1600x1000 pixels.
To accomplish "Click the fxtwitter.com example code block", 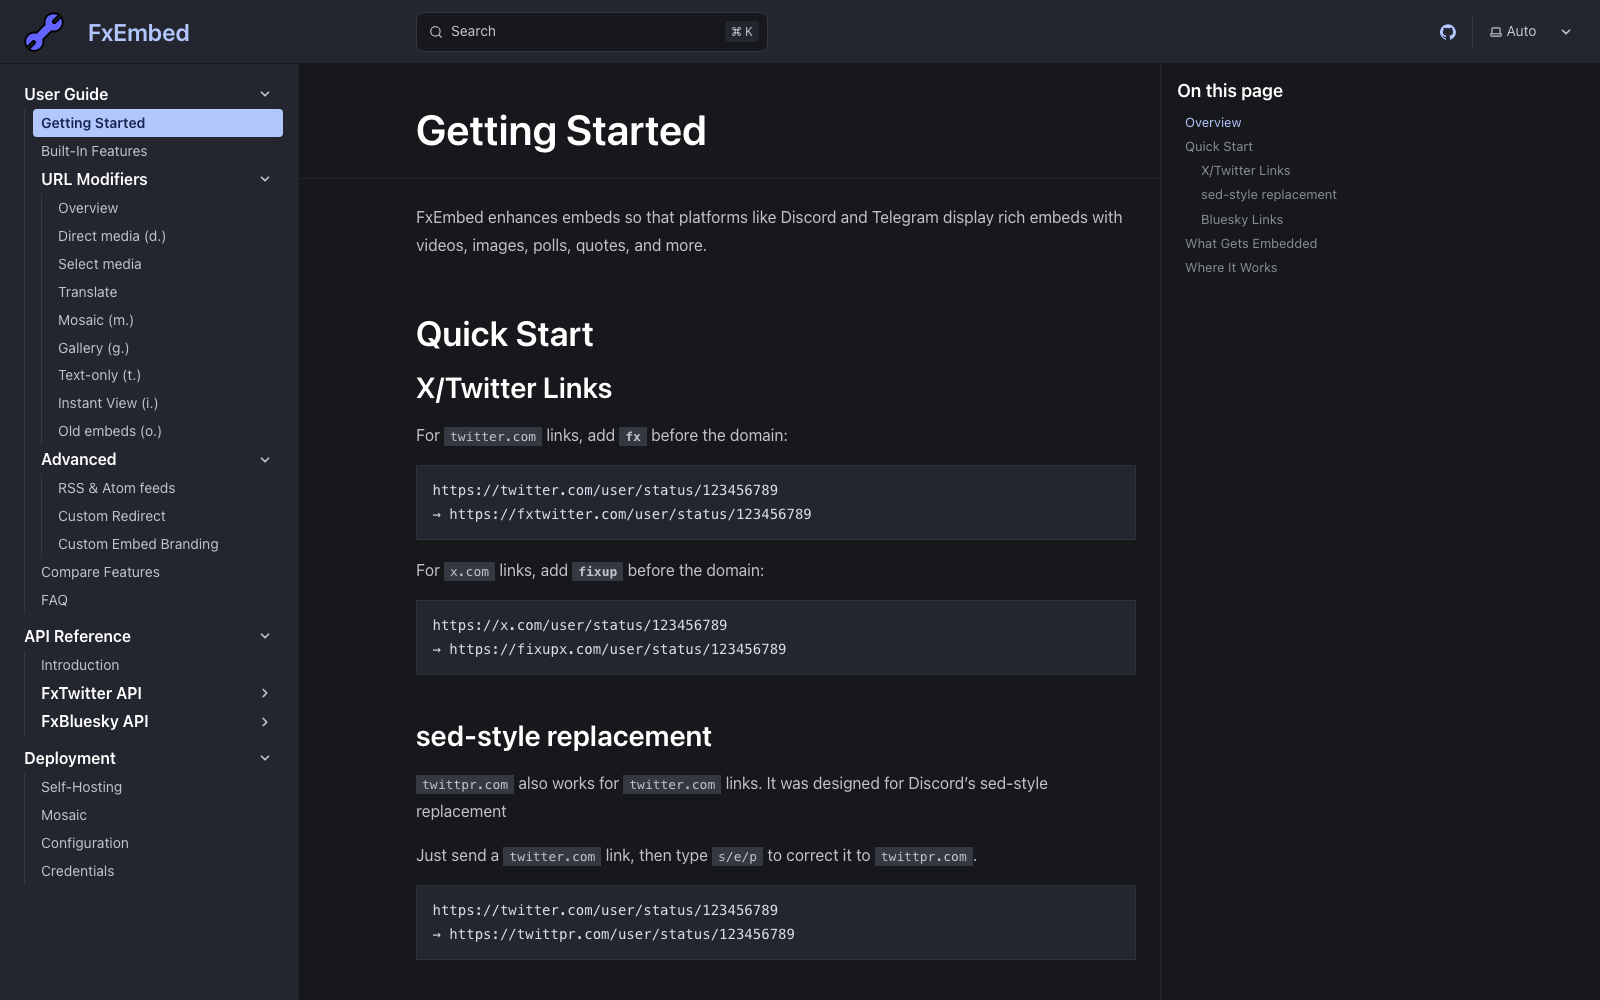I will tap(776, 502).
